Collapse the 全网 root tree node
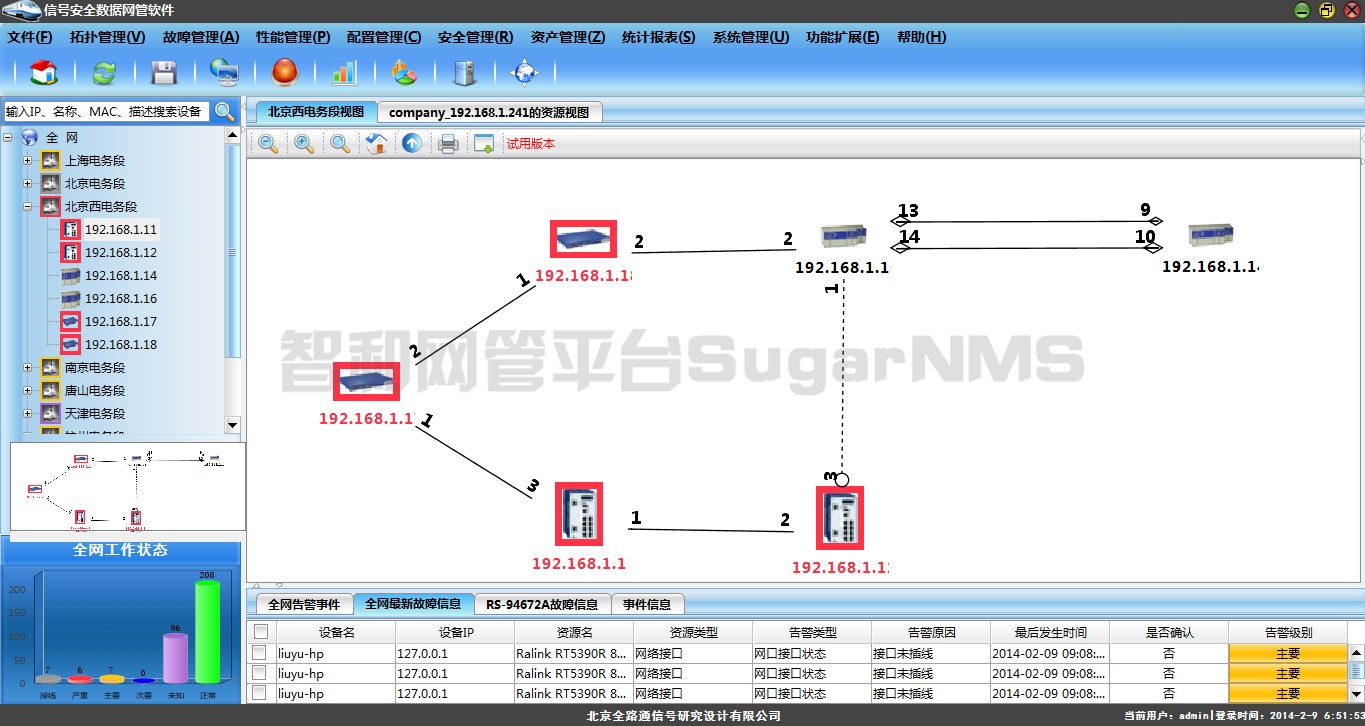Screen dimensions: 1365x726 tap(8, 138)
